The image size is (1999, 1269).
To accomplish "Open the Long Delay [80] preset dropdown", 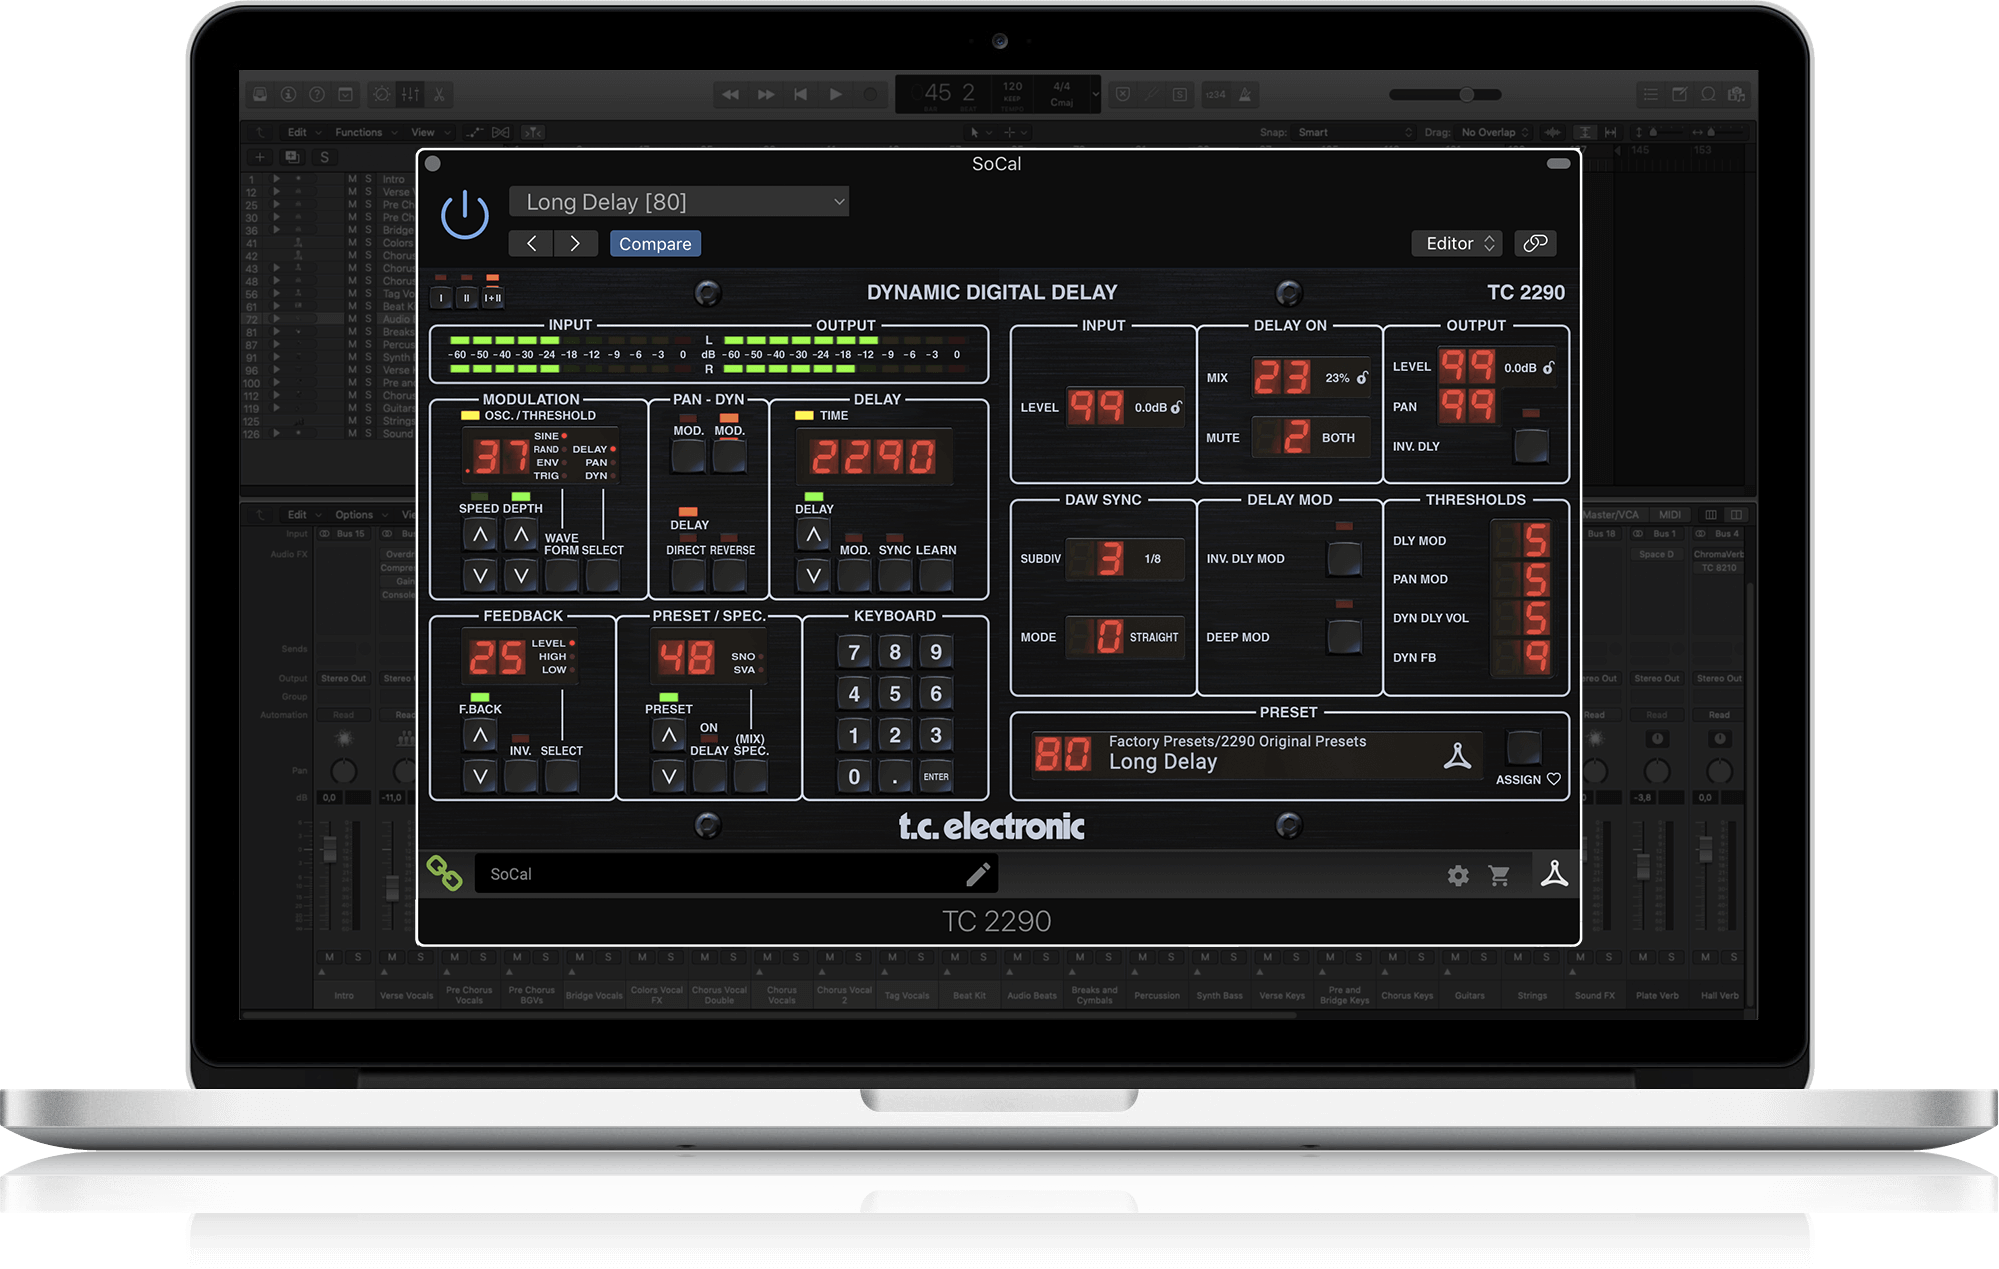I will (x=679, y=202).
